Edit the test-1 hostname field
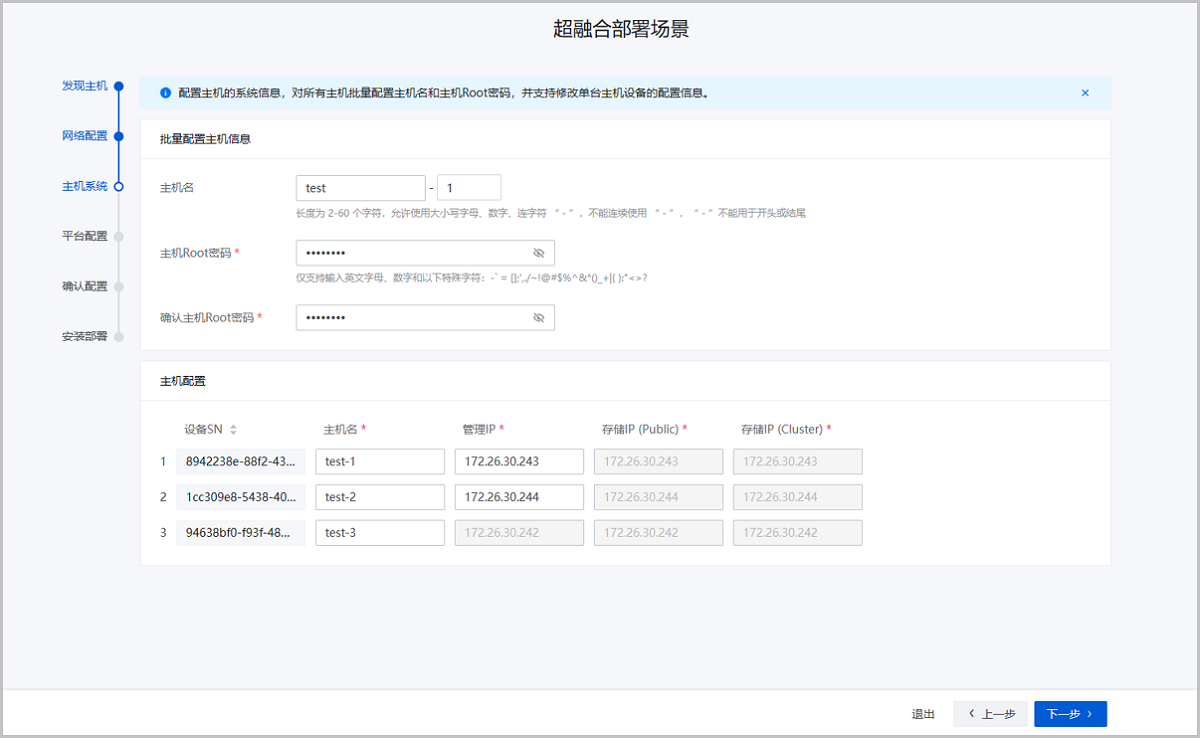Image resolution: width=1200 pixels, height=738 pixels. tap(379, 461)
